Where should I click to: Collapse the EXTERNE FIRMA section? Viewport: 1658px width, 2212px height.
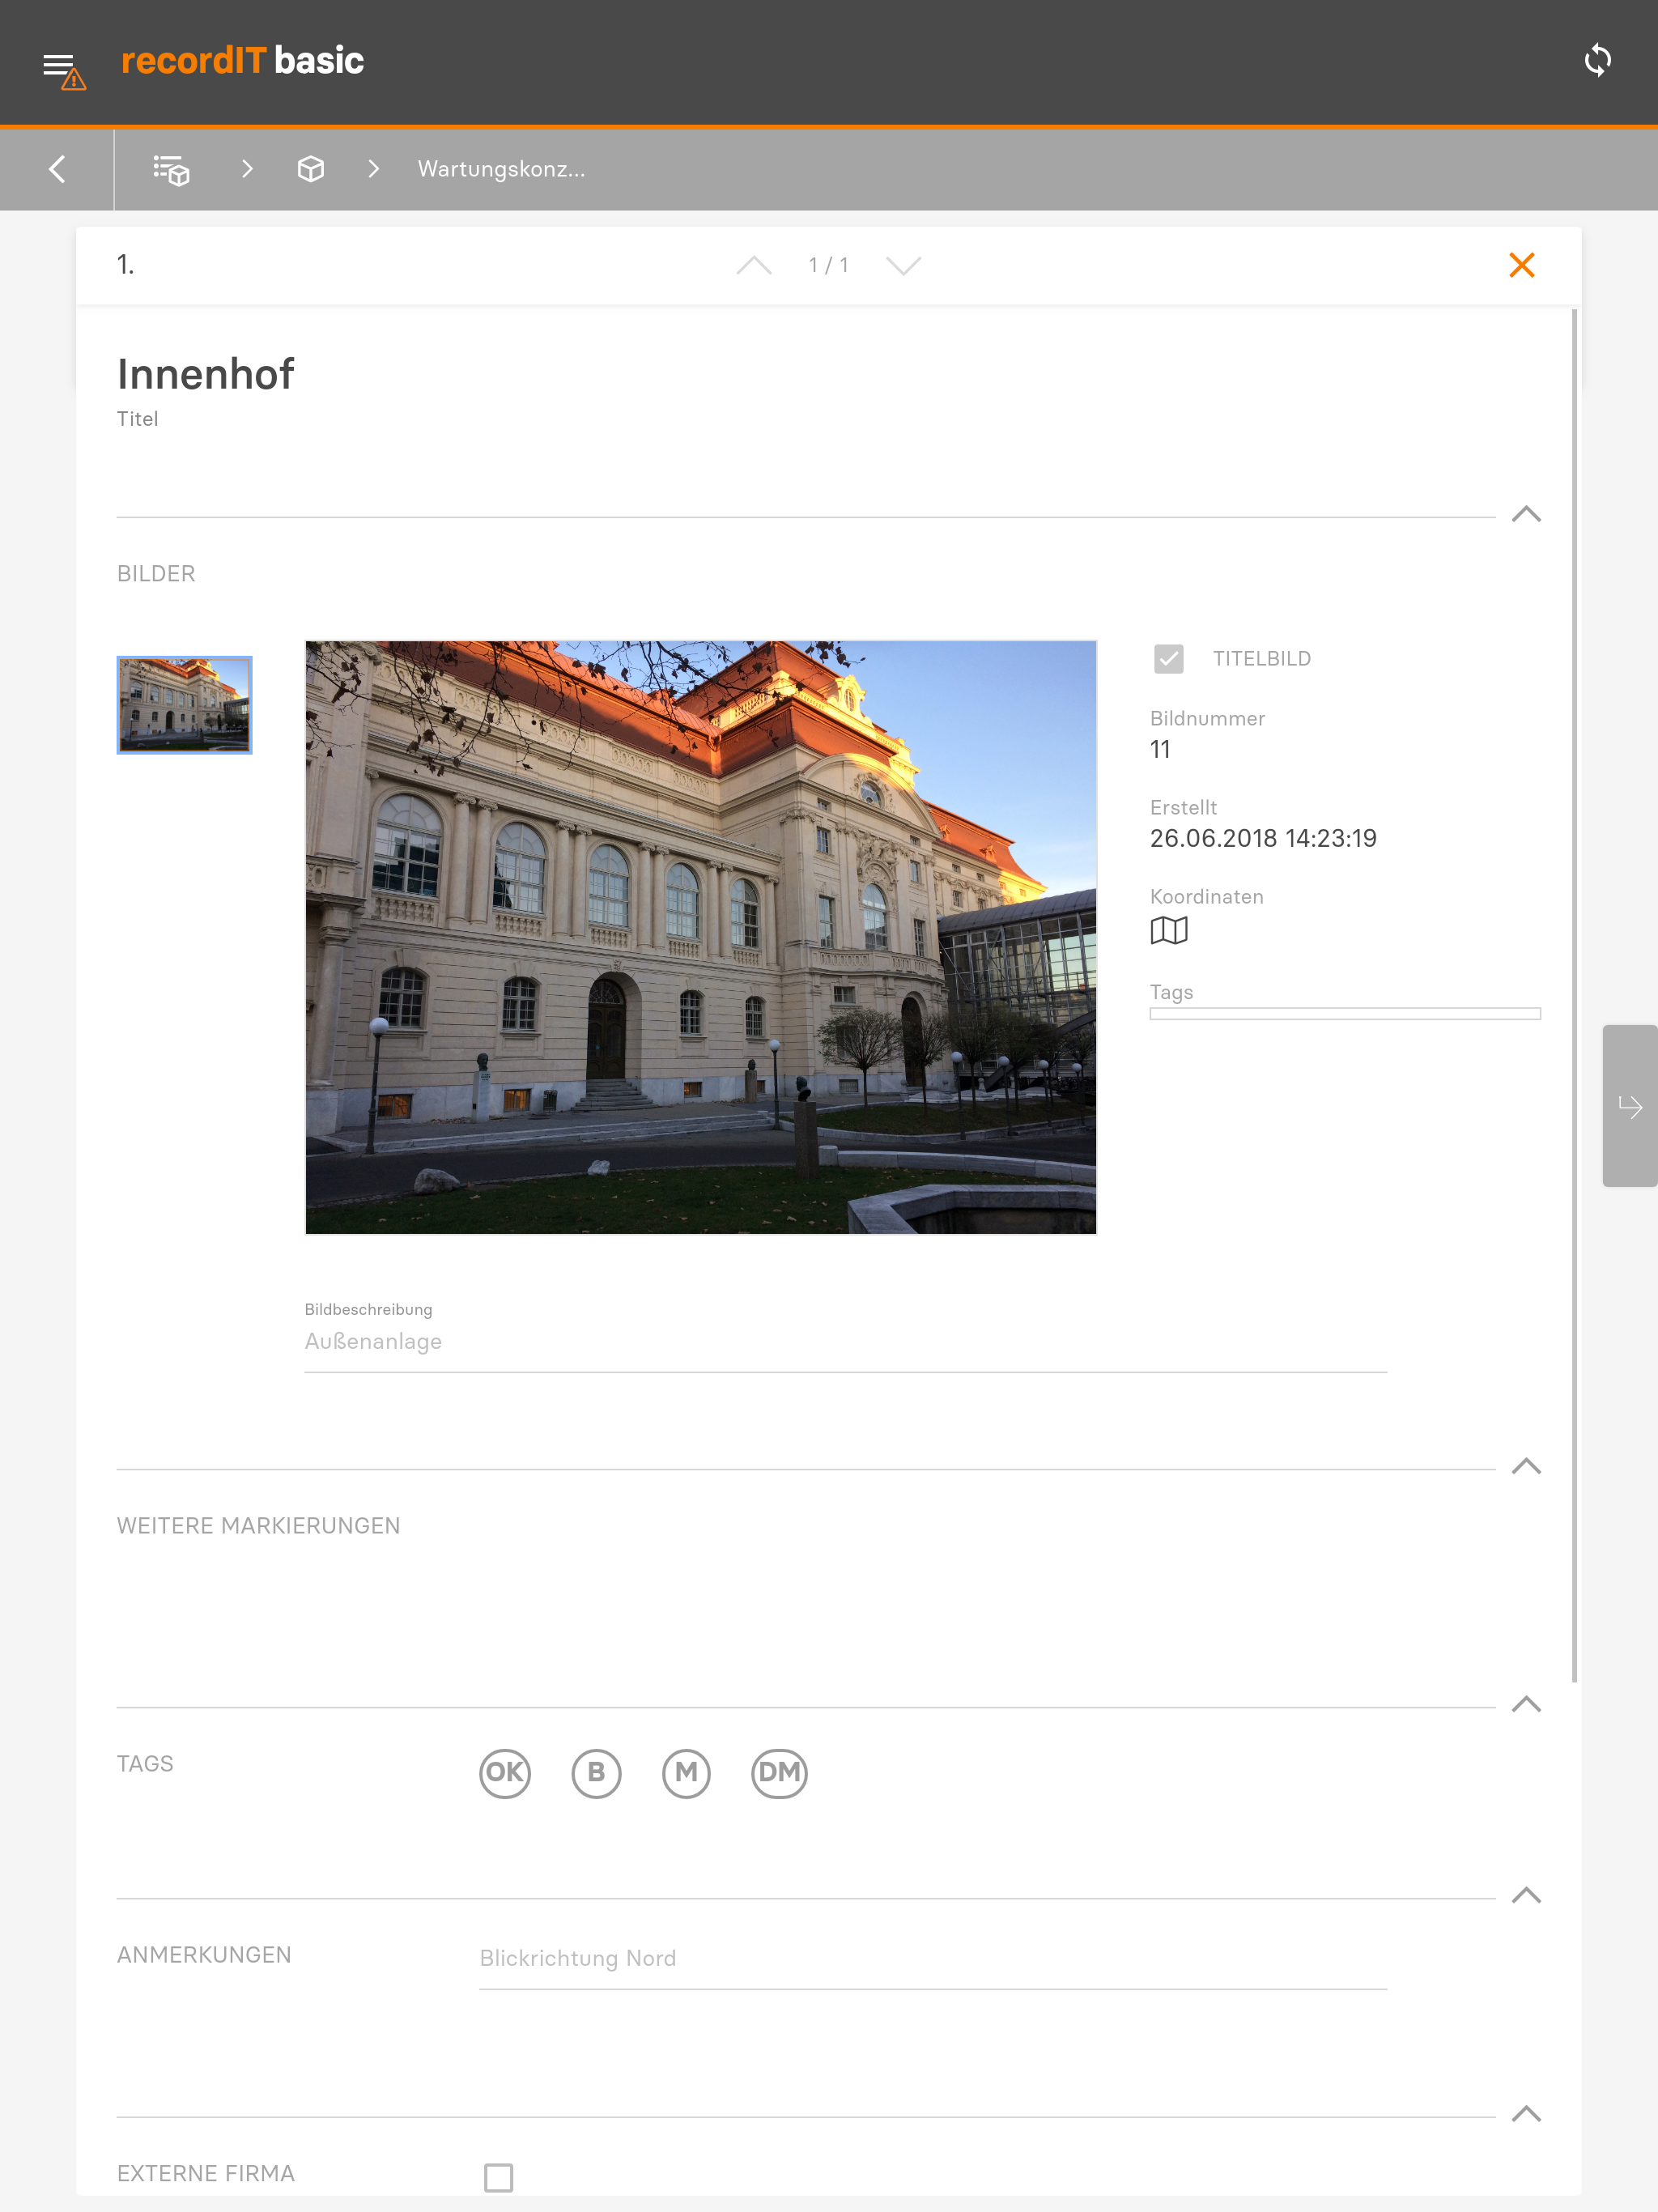1526,2113
